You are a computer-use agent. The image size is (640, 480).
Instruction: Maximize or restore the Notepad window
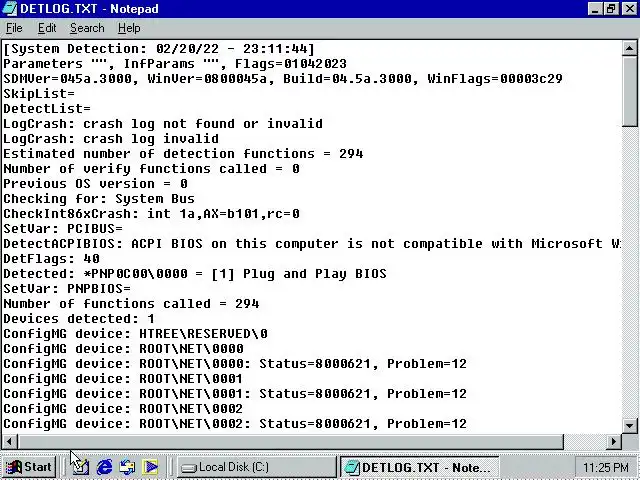click(x=611, y=9)
